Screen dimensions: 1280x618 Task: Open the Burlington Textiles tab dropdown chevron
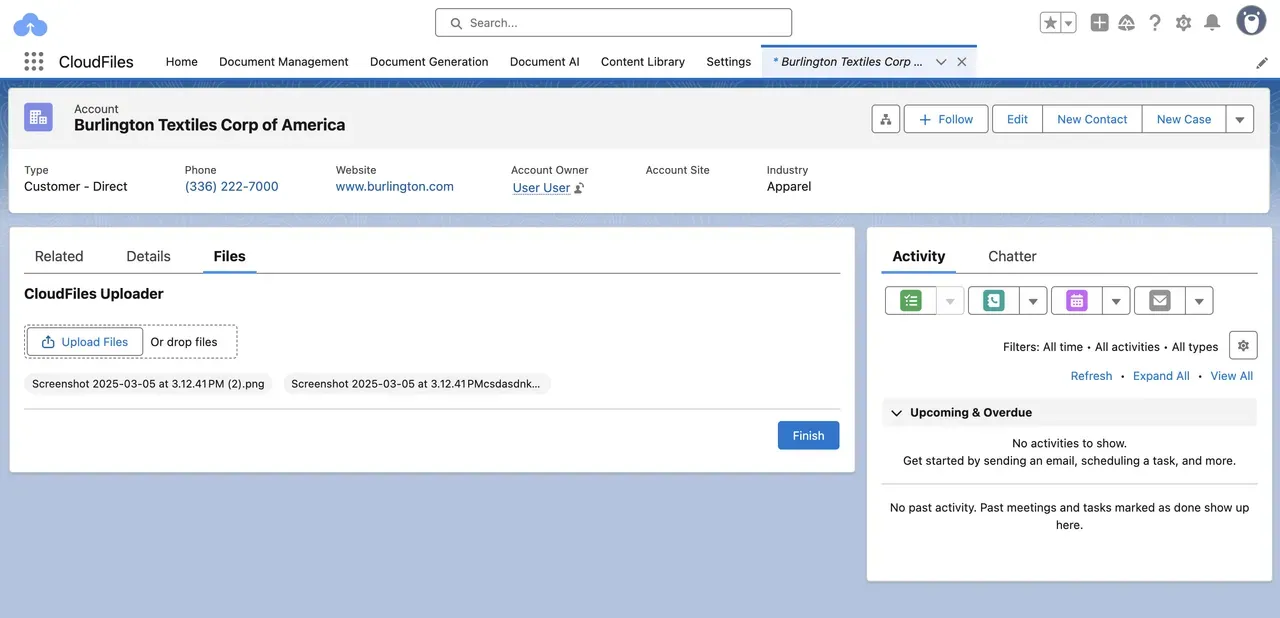click(941, 61)
